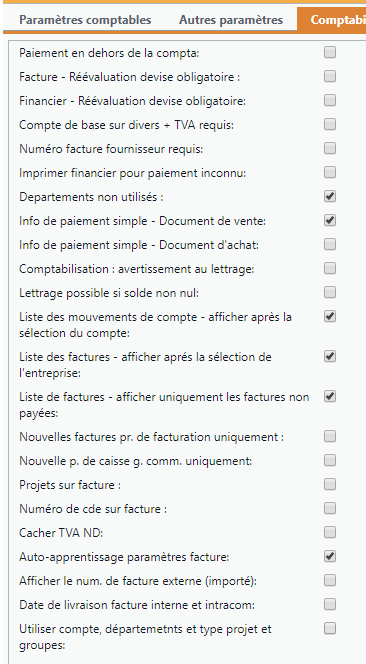This screenshot has height=664, width=366.
Task: Check Facture - Réévaluation devise obligatoire
Action: coord(330,77)
